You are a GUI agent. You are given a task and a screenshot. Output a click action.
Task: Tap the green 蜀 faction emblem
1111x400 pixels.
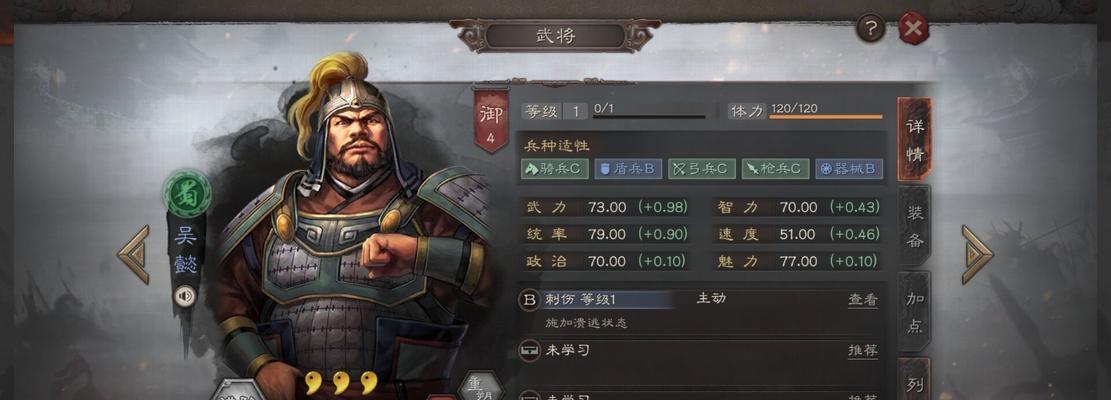(x=187, y=193)
